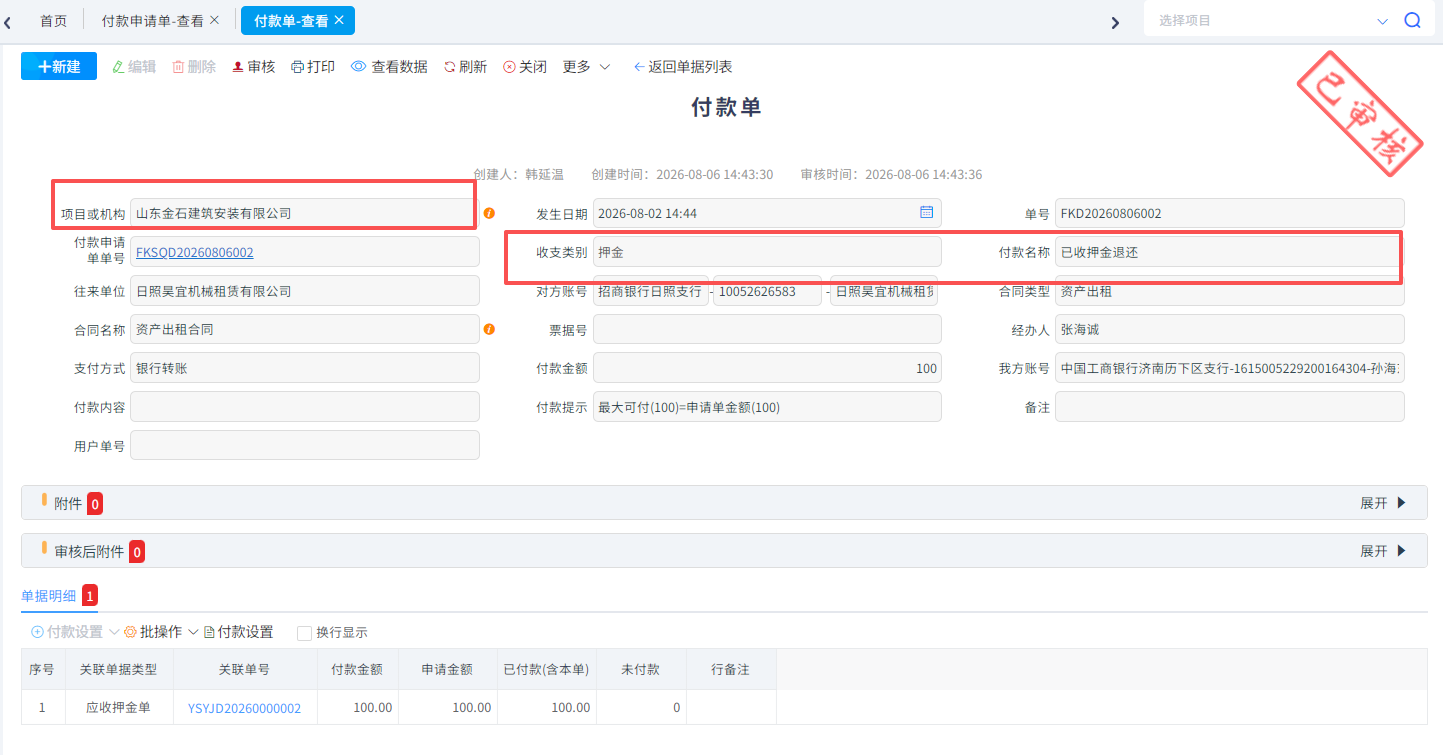The image size is (1443, 755).
Task: Click the 付款金额 field showing 100
Action: 767,368
